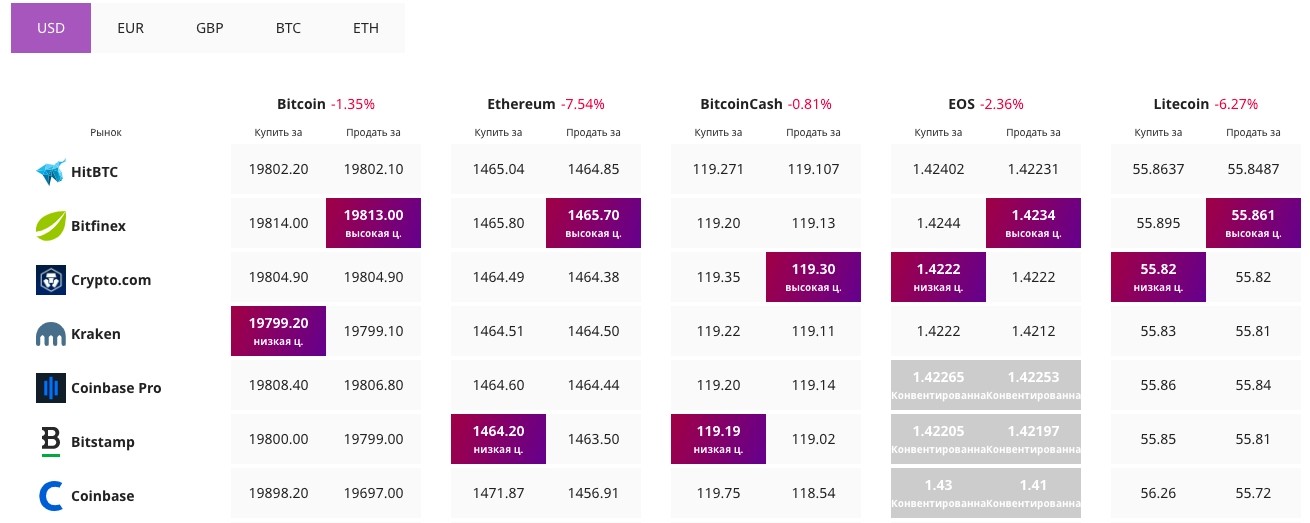Switch to the BTC currency tab
This screenshot has height=523, width=1310.
[288, 28]
